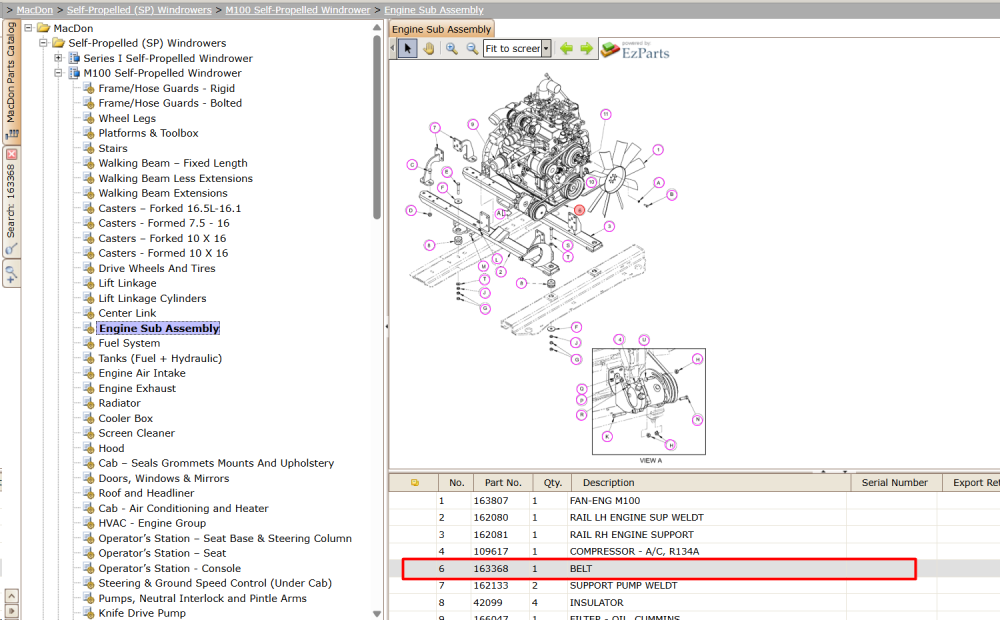Open HVAC - Engine Group

coord(152,523)
